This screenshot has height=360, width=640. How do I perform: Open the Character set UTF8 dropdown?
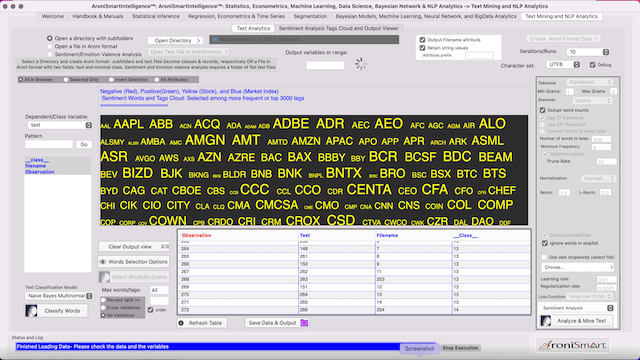click(563, 64)
